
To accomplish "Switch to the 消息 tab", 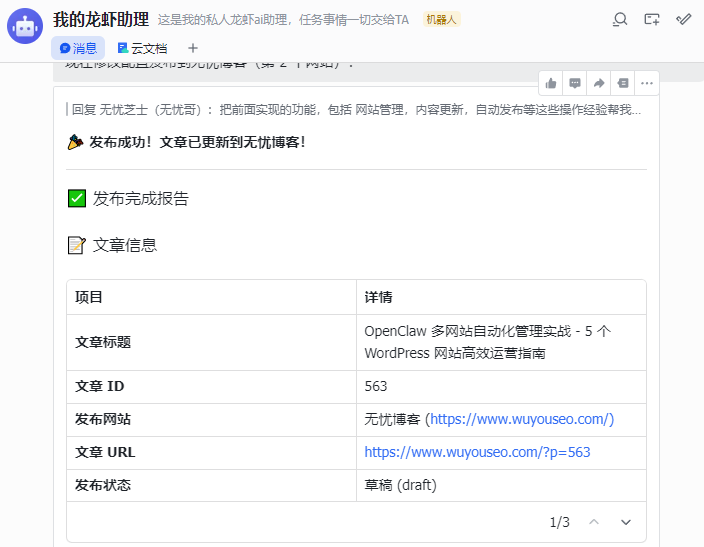I will coord(78,47).
